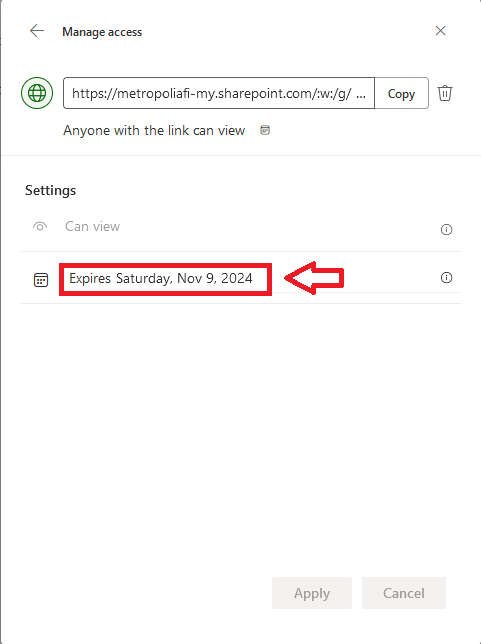The width and height of the screenshot is (481, 644).
Task: Select the sharepoint link URL field
Action: [x=219, y=93]
